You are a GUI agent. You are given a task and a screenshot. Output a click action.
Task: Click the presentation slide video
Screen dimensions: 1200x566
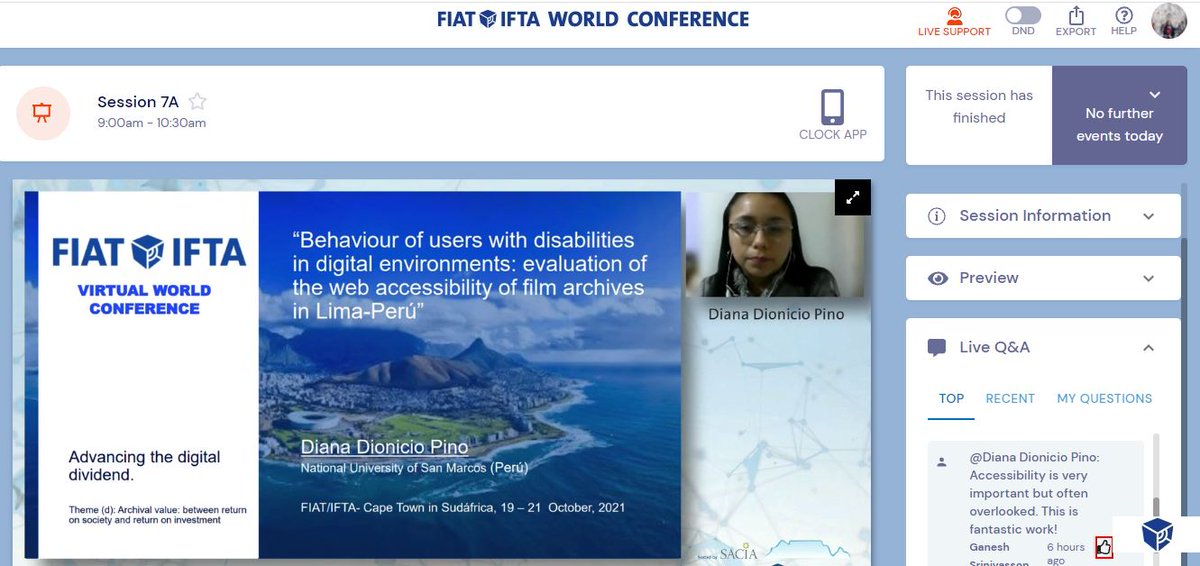pyautogui.click(x=354, y=374)
